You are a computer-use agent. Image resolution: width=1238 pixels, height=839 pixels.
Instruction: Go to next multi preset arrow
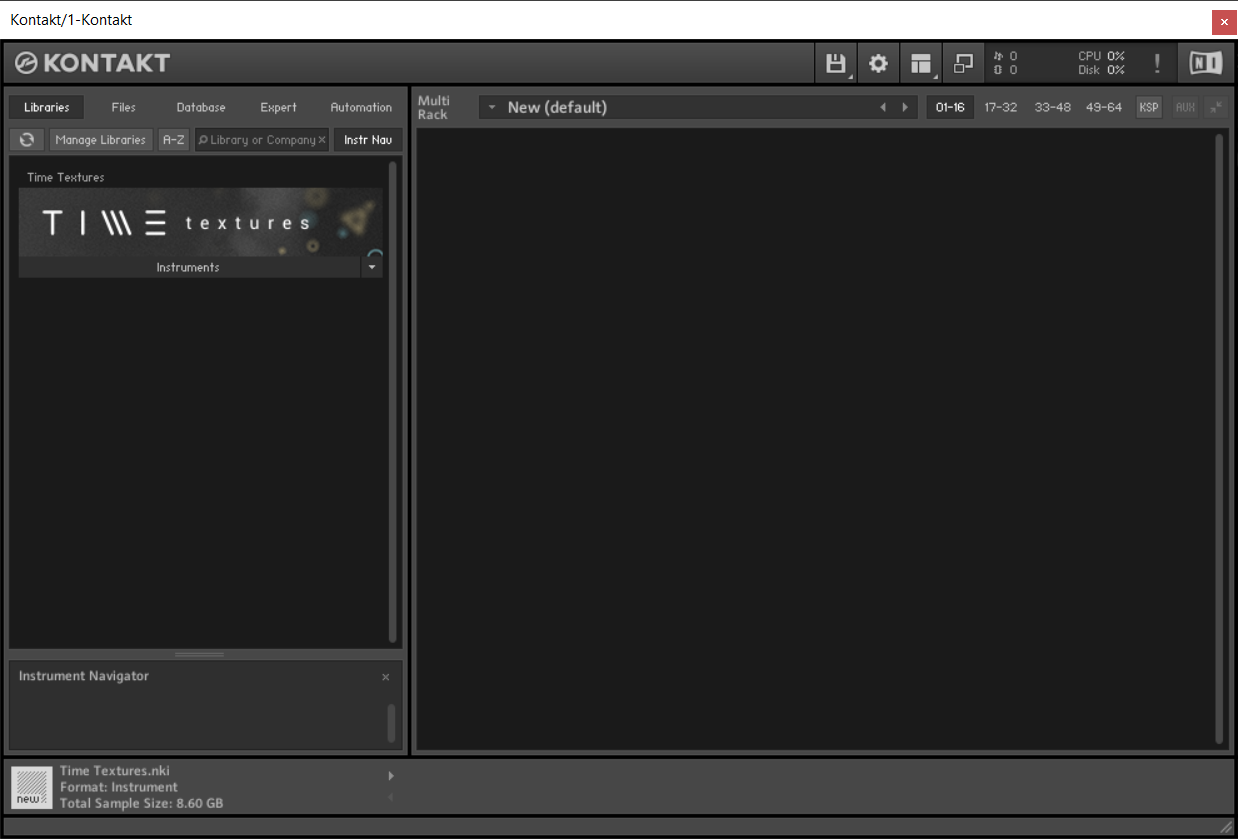(x=905, y=107)
